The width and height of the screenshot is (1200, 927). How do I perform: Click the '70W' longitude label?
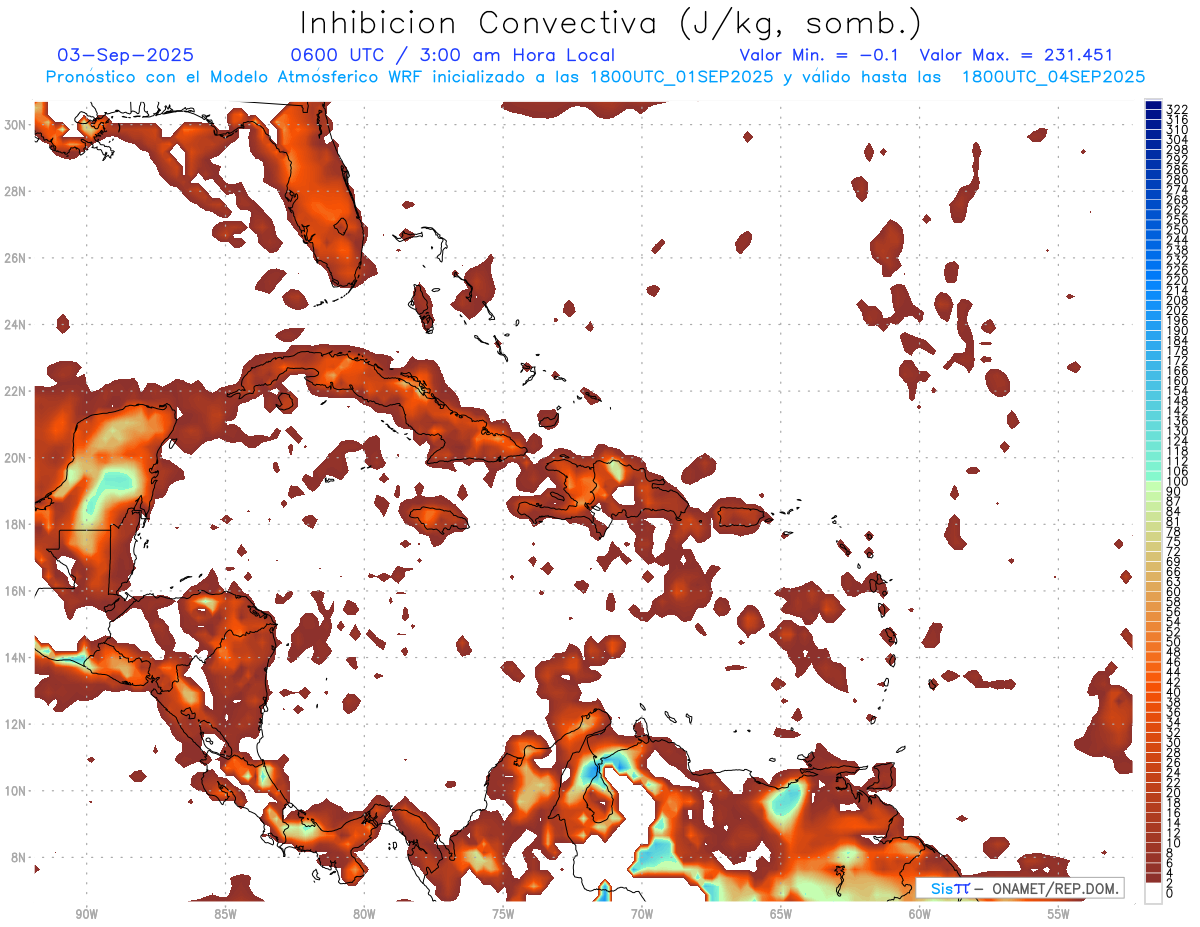pos(642,914)
